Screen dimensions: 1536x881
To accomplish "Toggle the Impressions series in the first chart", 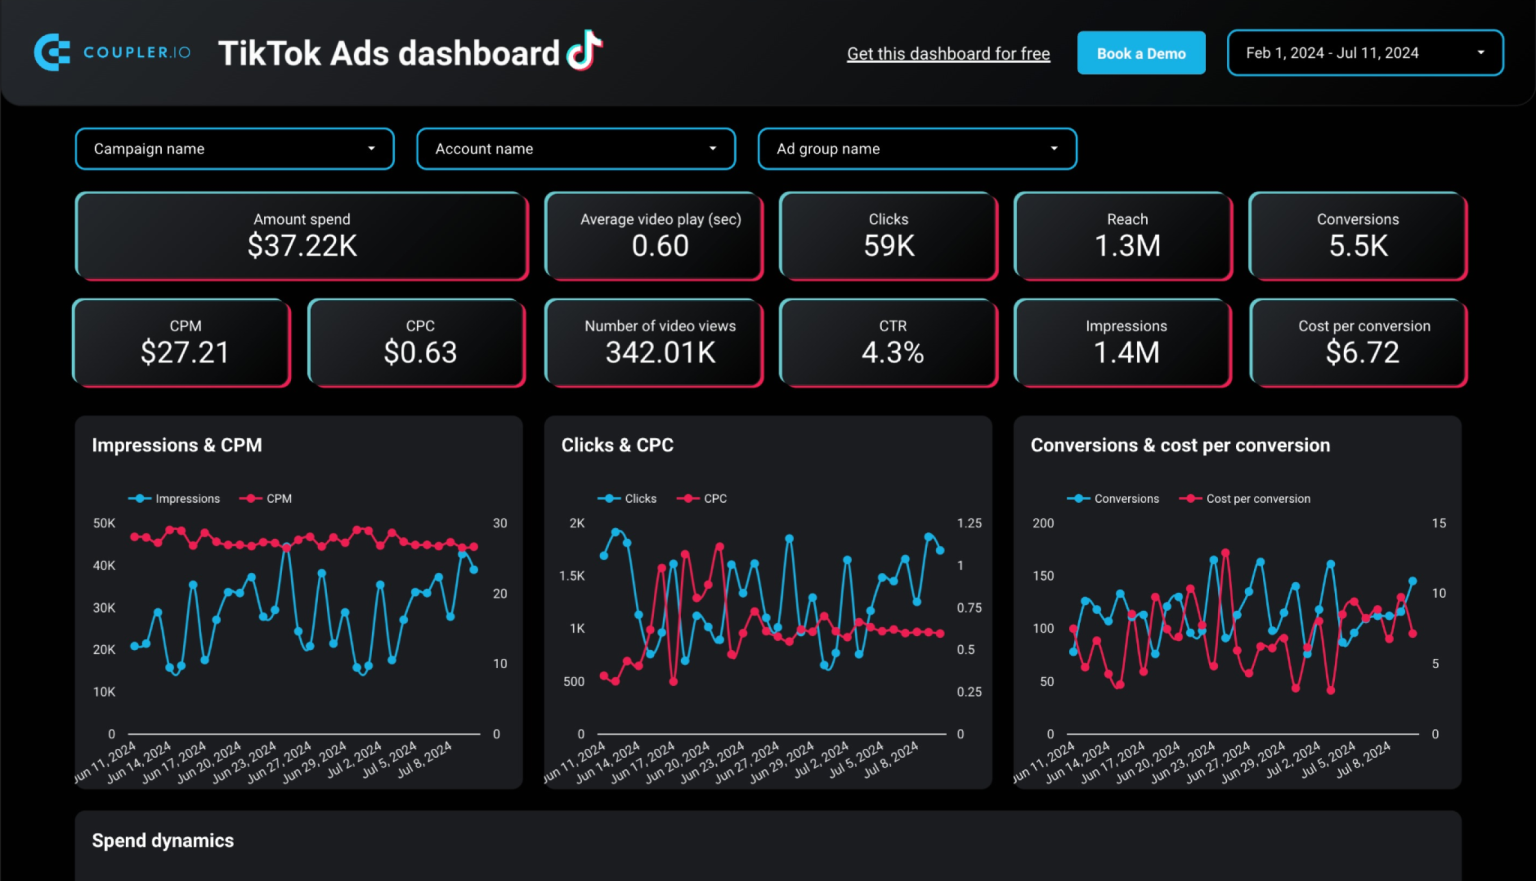I will pos(175,498).
